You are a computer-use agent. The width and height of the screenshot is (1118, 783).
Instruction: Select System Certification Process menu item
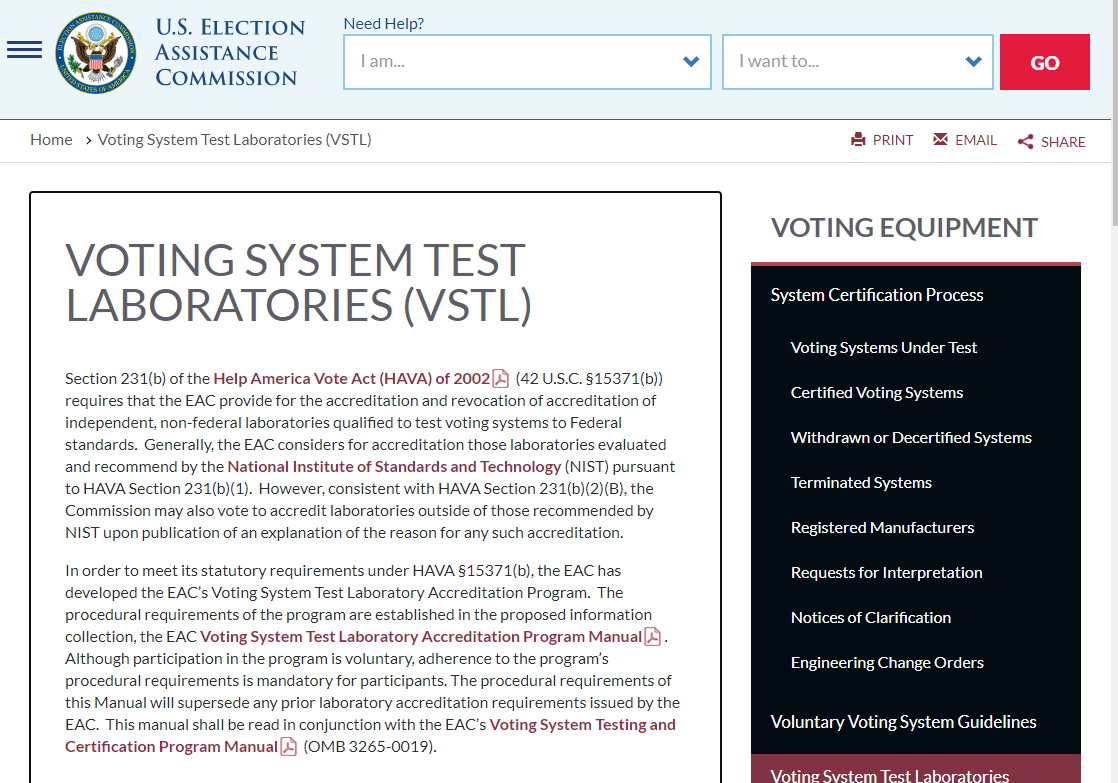click(x=876, y=295)
